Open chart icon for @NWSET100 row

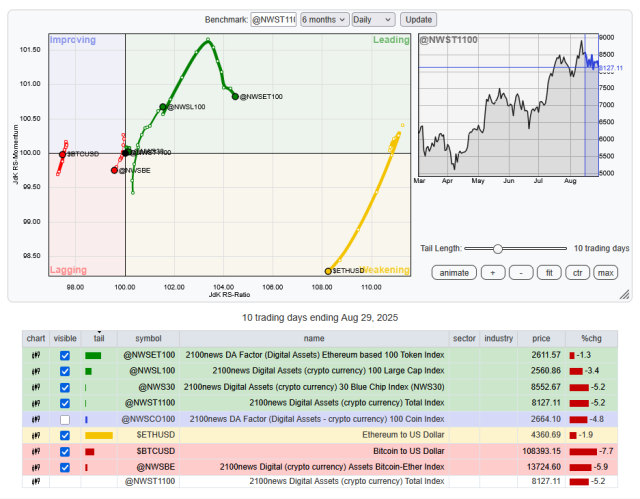[36, 355]
